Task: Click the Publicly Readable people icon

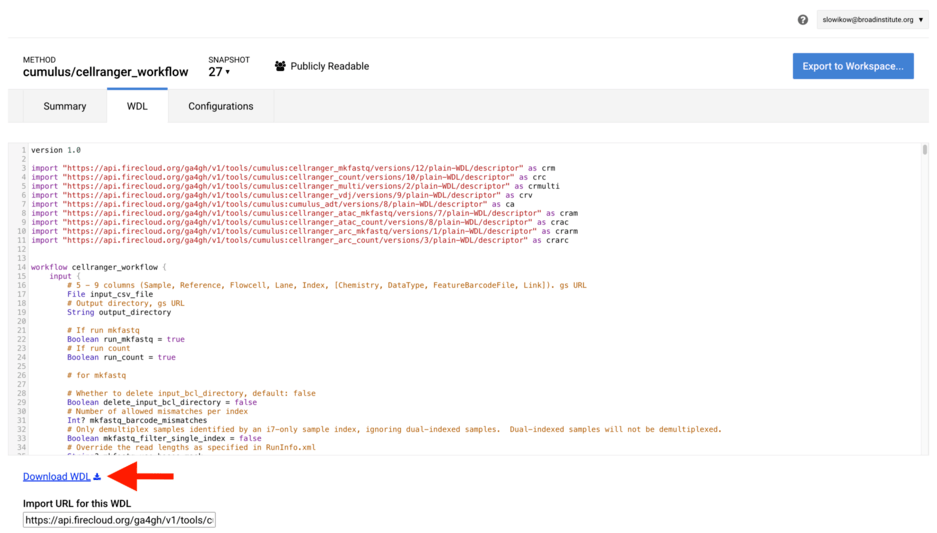Action: click(x=280, y=66)
